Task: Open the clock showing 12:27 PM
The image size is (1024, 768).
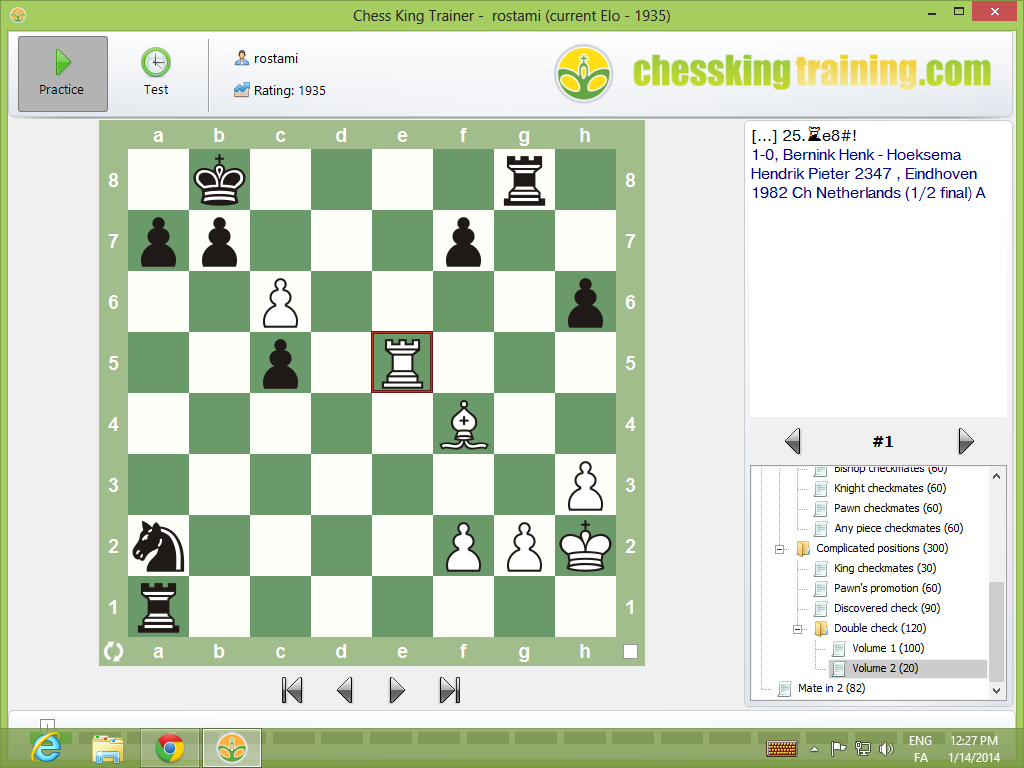Action: [974, 749]
